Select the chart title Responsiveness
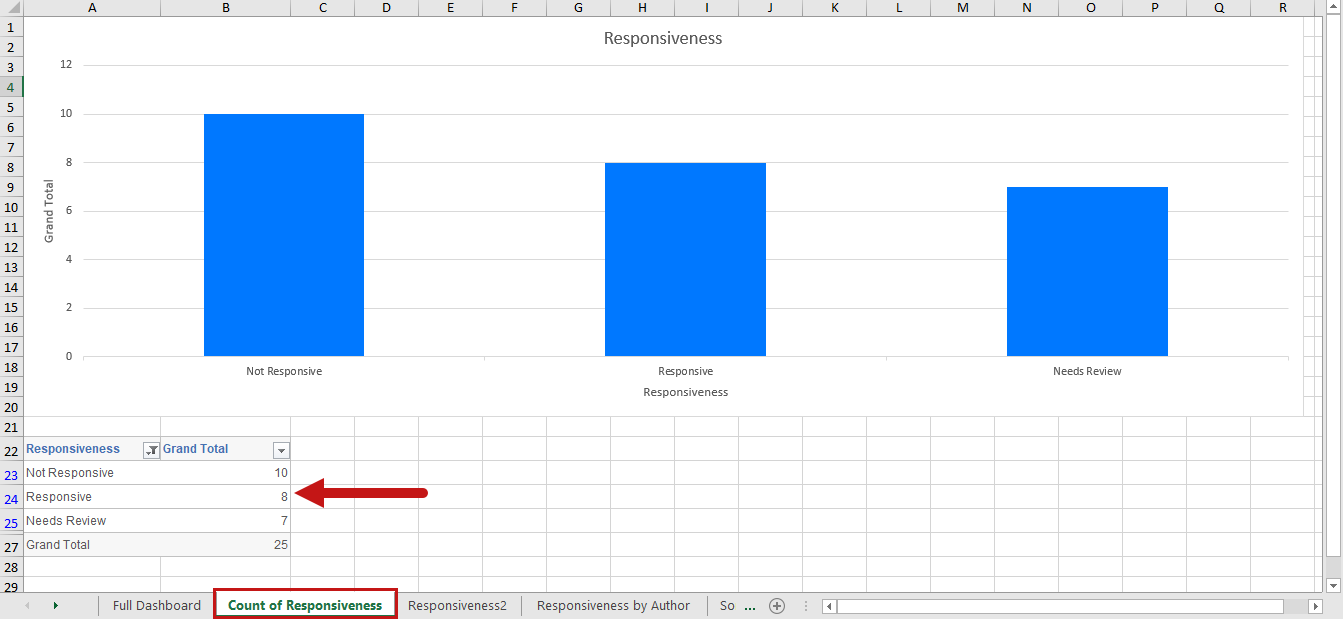 tap(663, 39)
